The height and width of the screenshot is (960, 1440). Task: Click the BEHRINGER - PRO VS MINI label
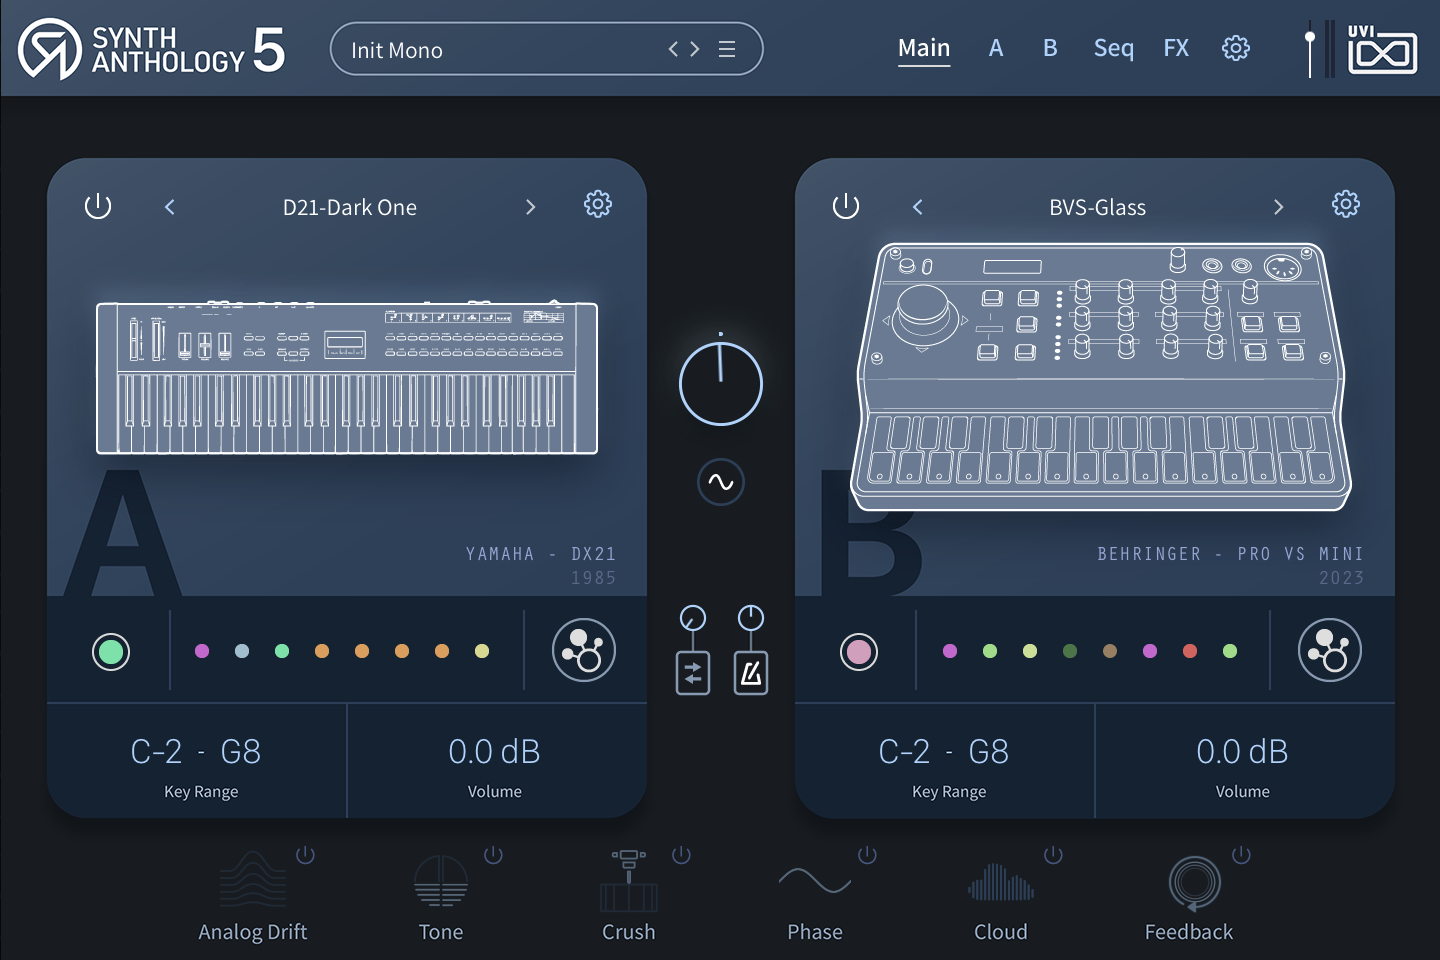click(x=1231, y=554)
